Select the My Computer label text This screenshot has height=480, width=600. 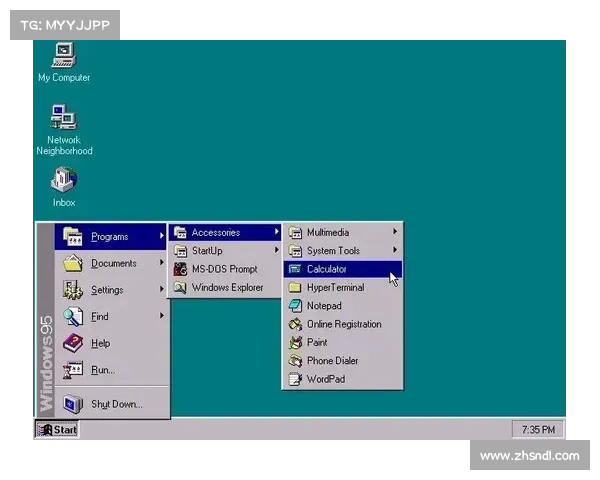point(64,78)
